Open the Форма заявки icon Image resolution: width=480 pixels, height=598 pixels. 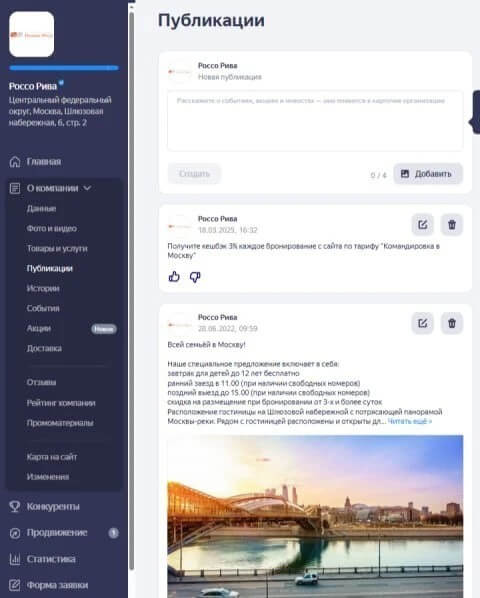point(15,585)
